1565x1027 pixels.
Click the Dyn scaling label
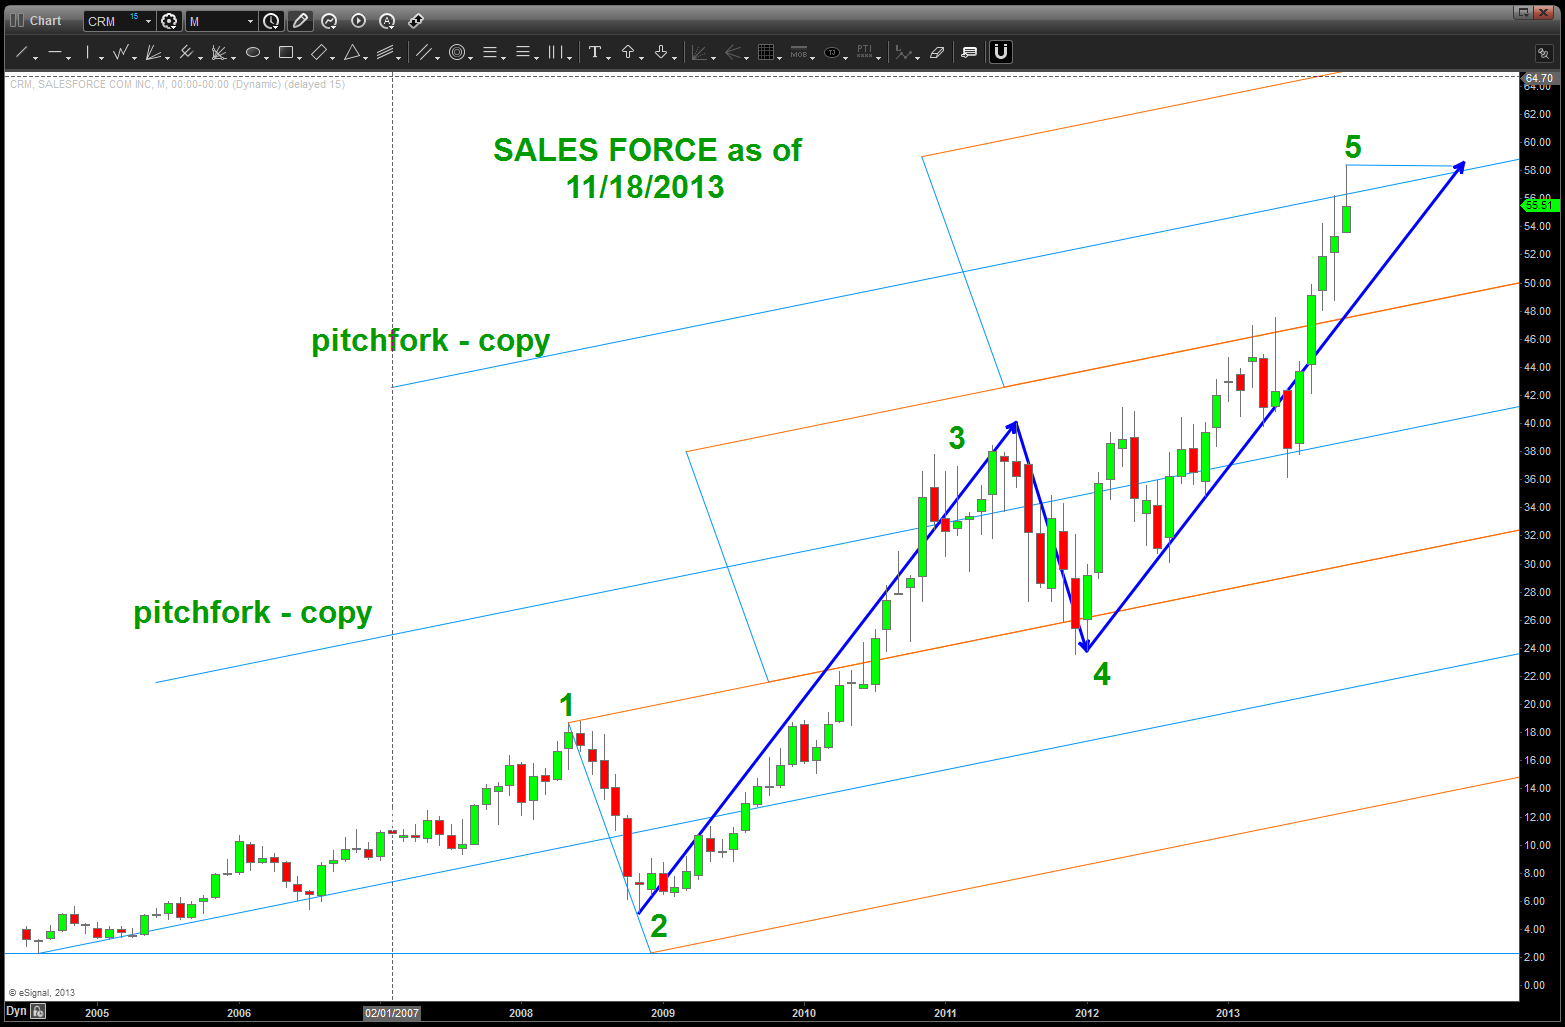(x=16, y=1012)
